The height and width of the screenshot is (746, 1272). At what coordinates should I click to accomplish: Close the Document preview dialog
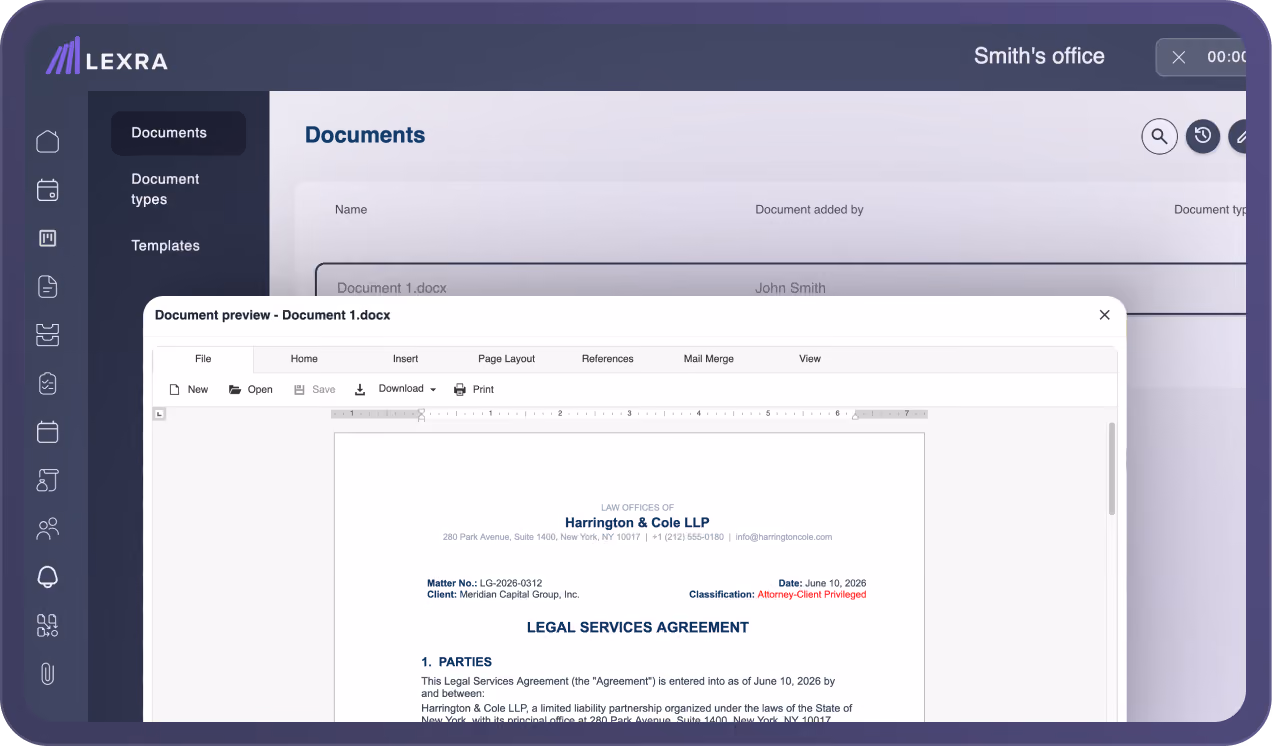(x=1104, y=315)
